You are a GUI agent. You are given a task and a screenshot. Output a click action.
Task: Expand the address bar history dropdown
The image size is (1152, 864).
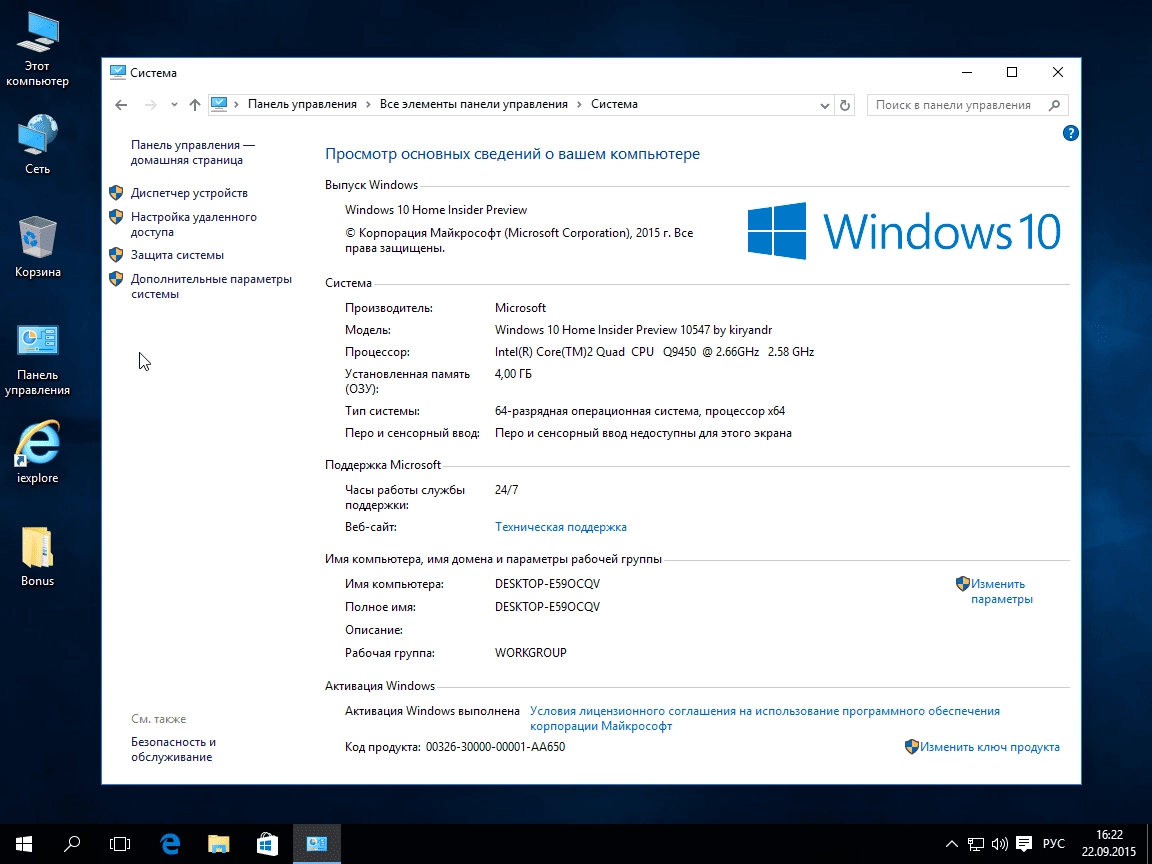(x=824, y=105)
